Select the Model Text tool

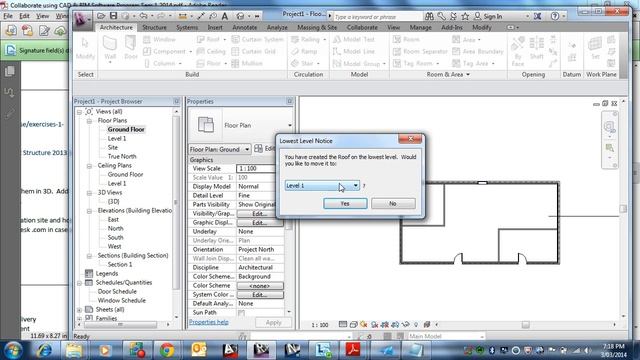354,40
